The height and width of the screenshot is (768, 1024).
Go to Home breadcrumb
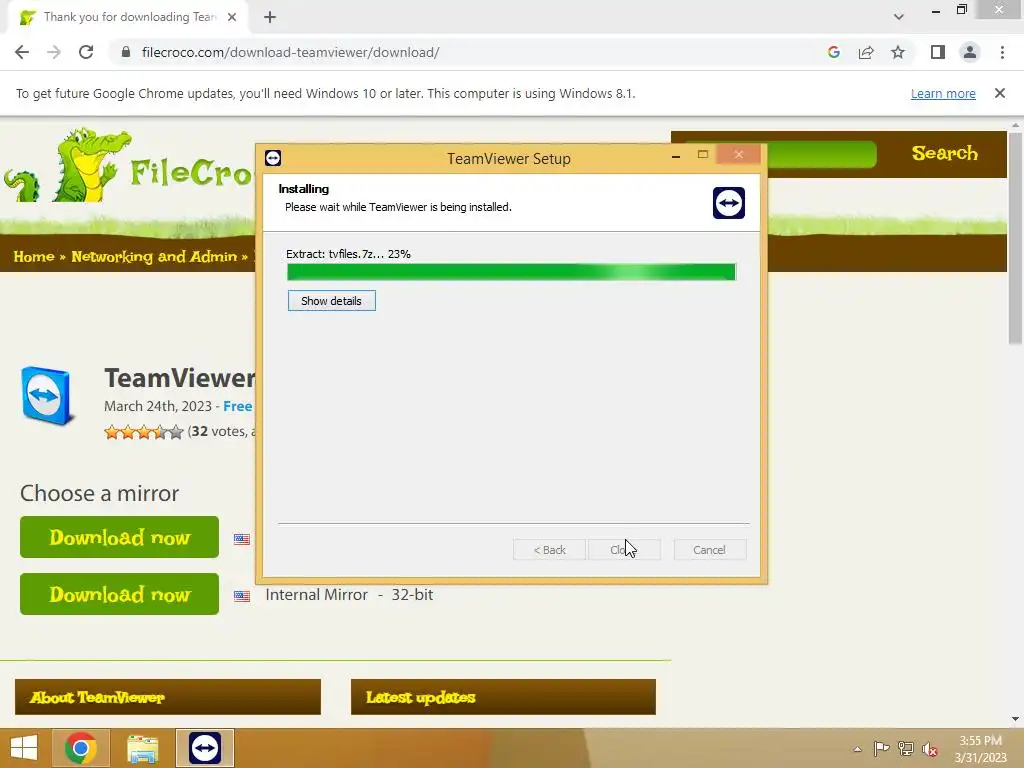[34, 257]
